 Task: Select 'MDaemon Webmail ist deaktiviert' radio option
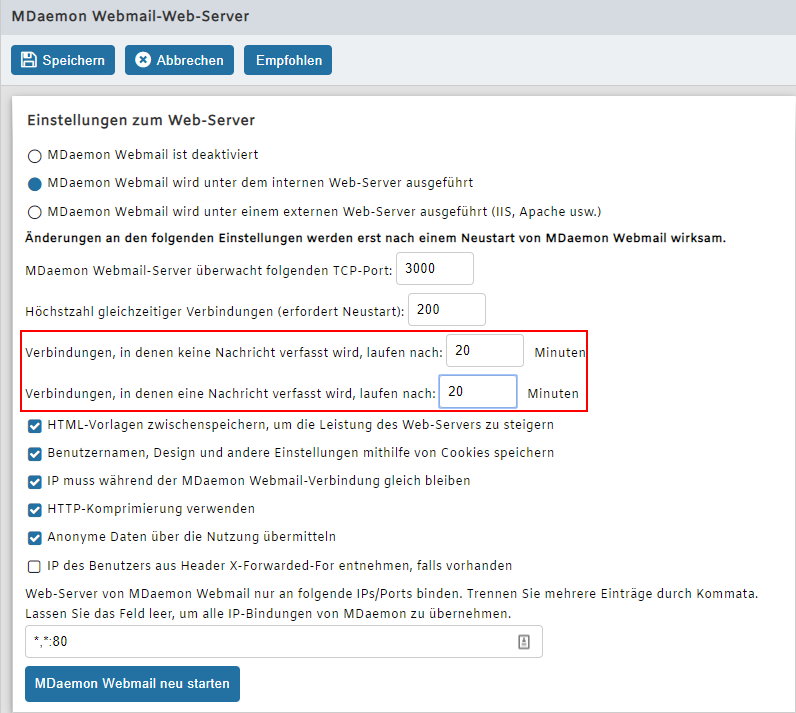click(x=35, y=156)
